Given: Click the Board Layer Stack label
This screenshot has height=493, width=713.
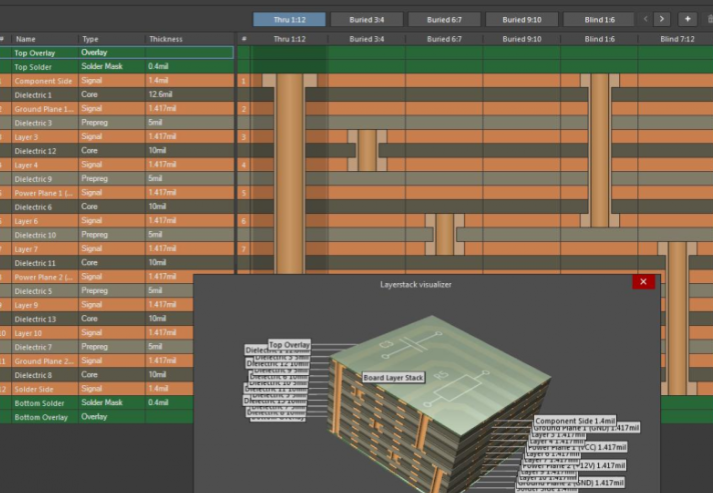Looking at the screenshot, I should pos(393,377).
